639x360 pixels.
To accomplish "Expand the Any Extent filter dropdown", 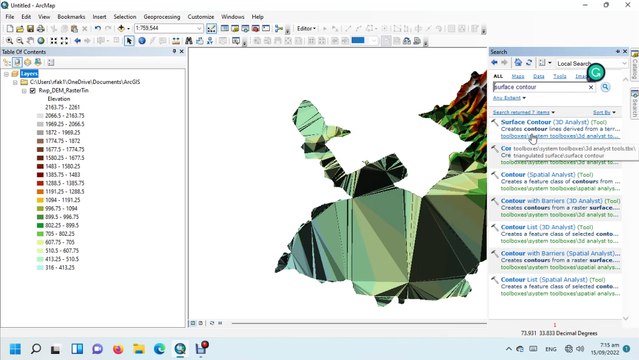I will pyautogui.click(x=509, y=98).
